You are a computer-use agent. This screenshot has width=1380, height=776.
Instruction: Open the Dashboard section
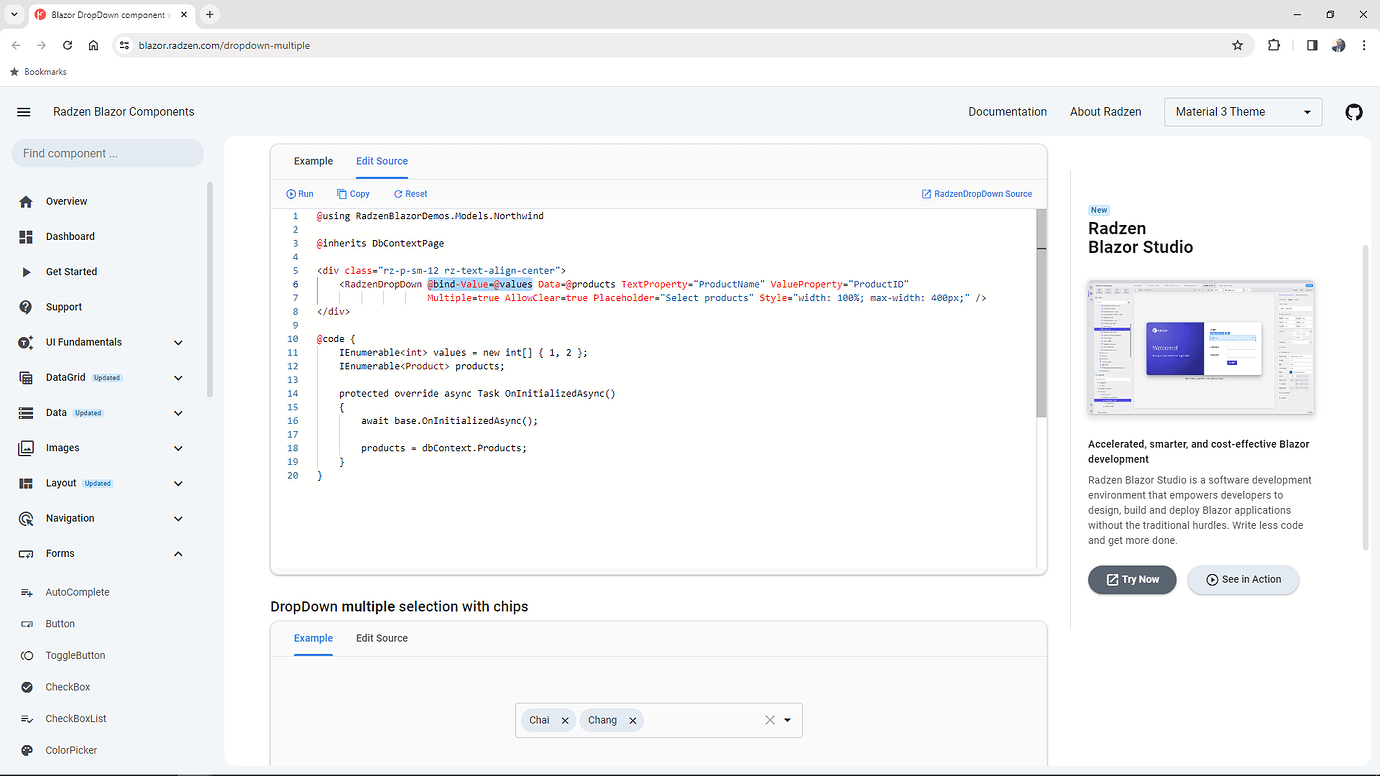(69, 236)
